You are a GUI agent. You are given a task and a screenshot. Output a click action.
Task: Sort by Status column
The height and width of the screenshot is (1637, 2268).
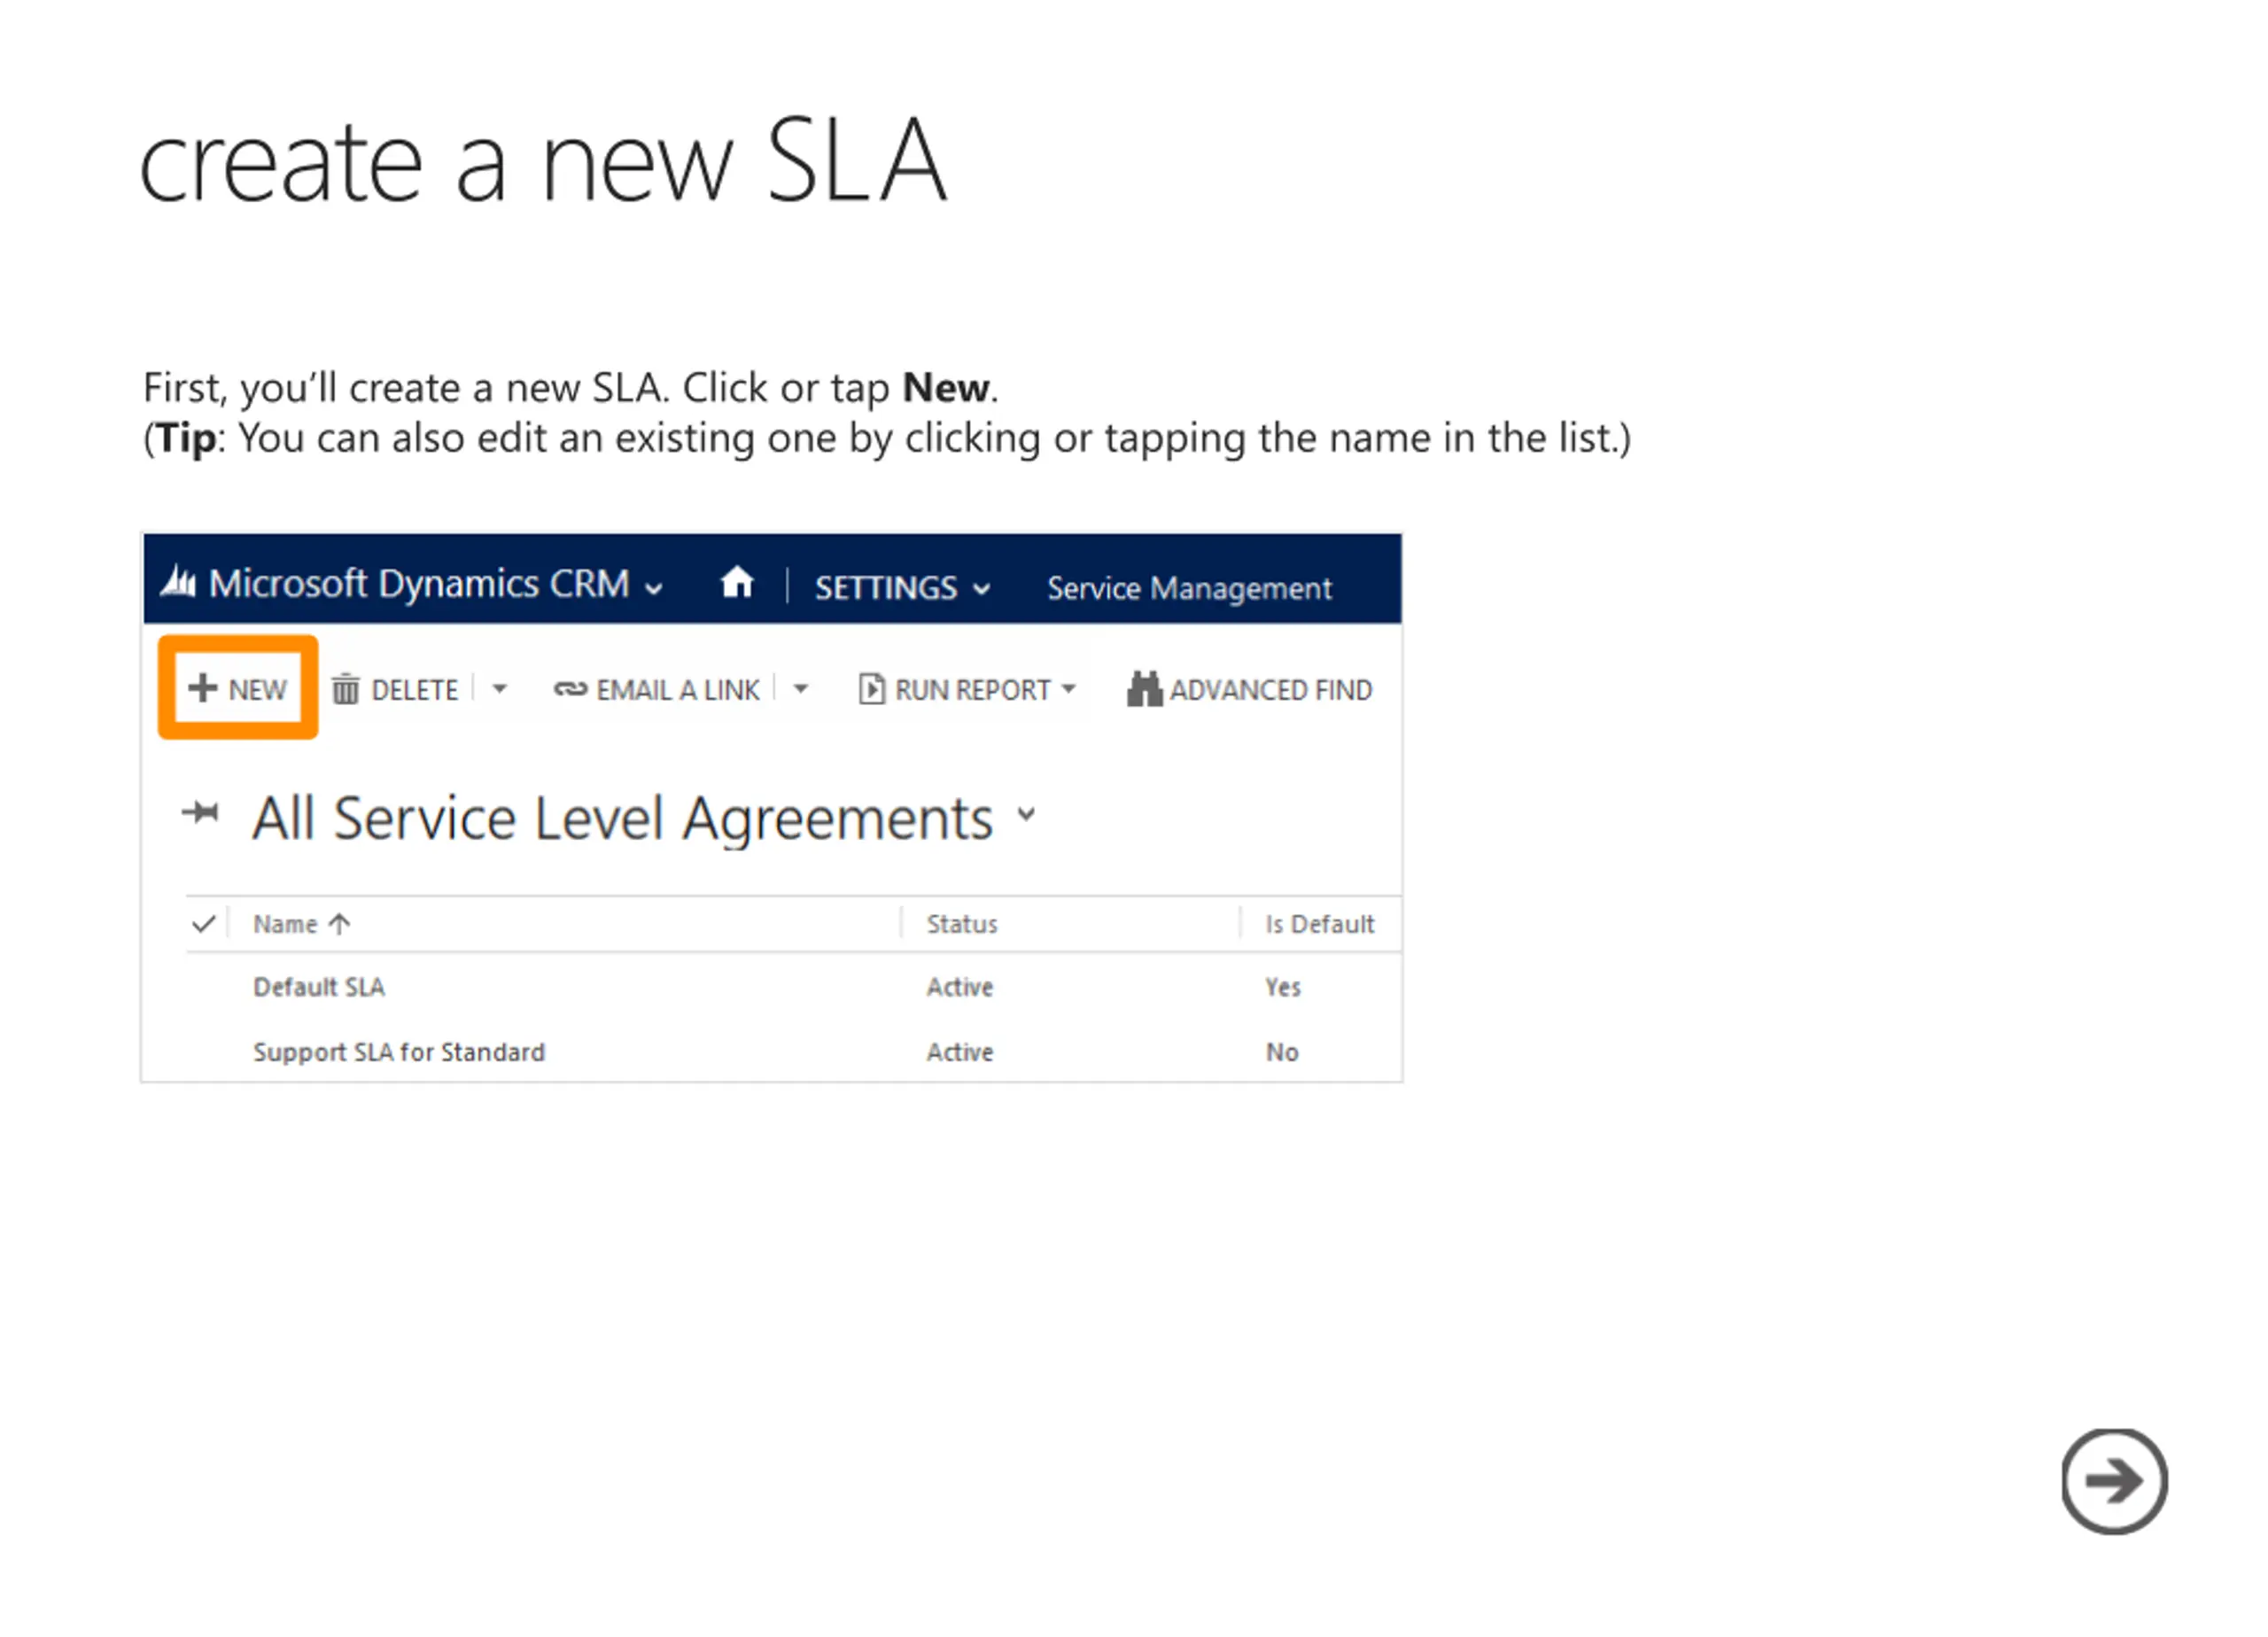964,926
